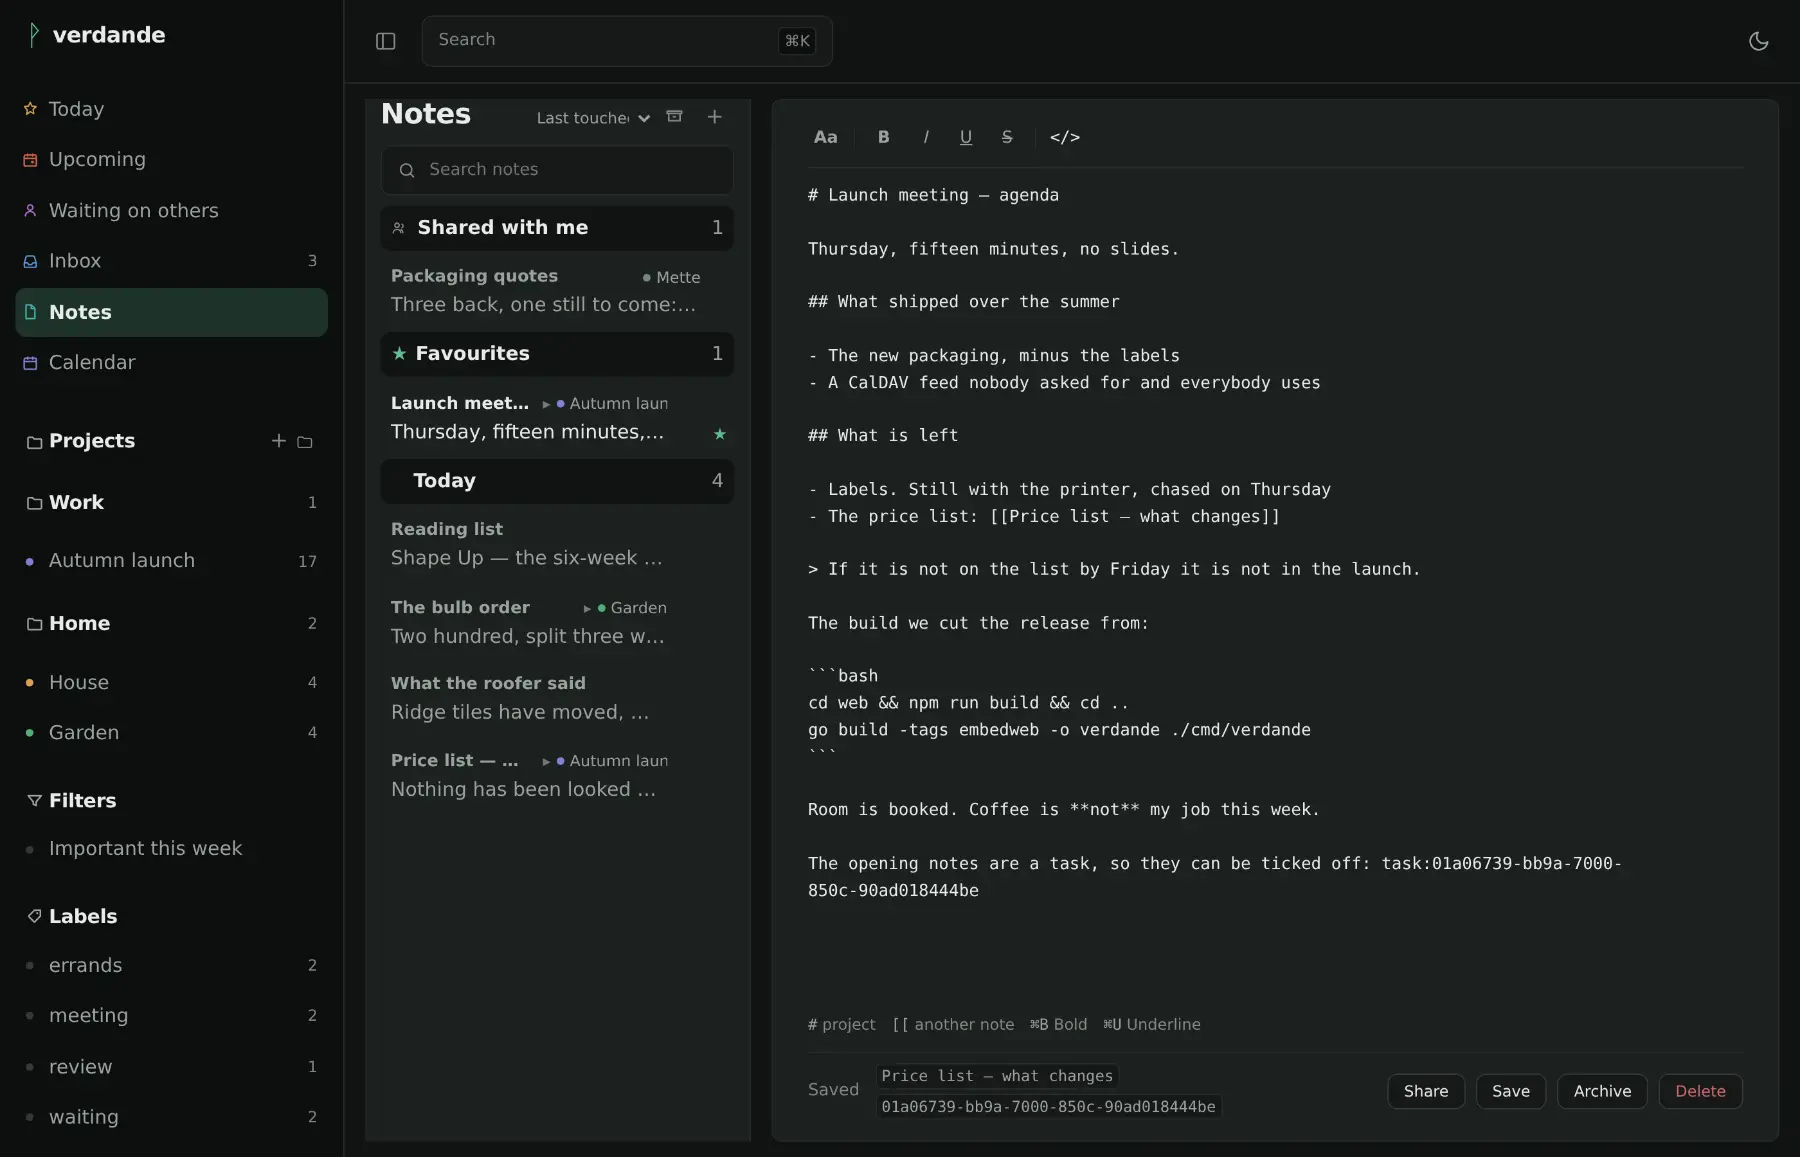Open linked note Price list — what changes chip

coord(997,1076)
